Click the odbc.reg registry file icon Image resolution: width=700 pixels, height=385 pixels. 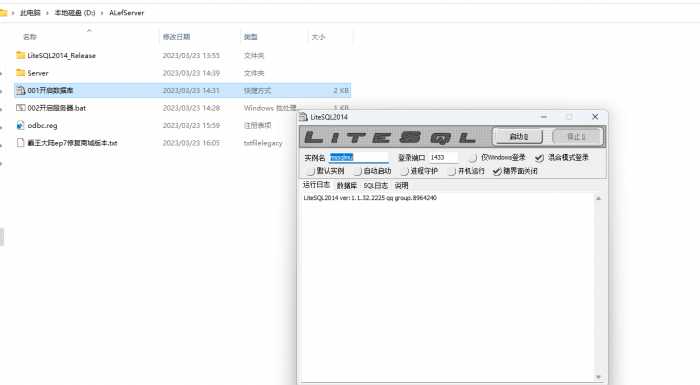coord(20,126)
